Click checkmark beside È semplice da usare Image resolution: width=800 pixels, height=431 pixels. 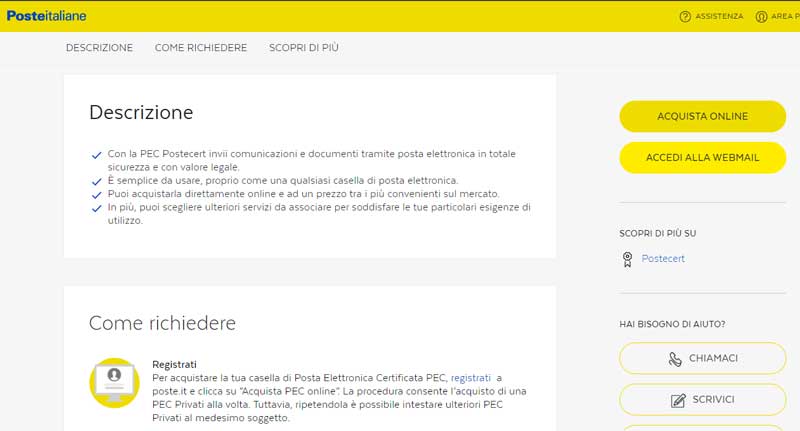point(96,182)
